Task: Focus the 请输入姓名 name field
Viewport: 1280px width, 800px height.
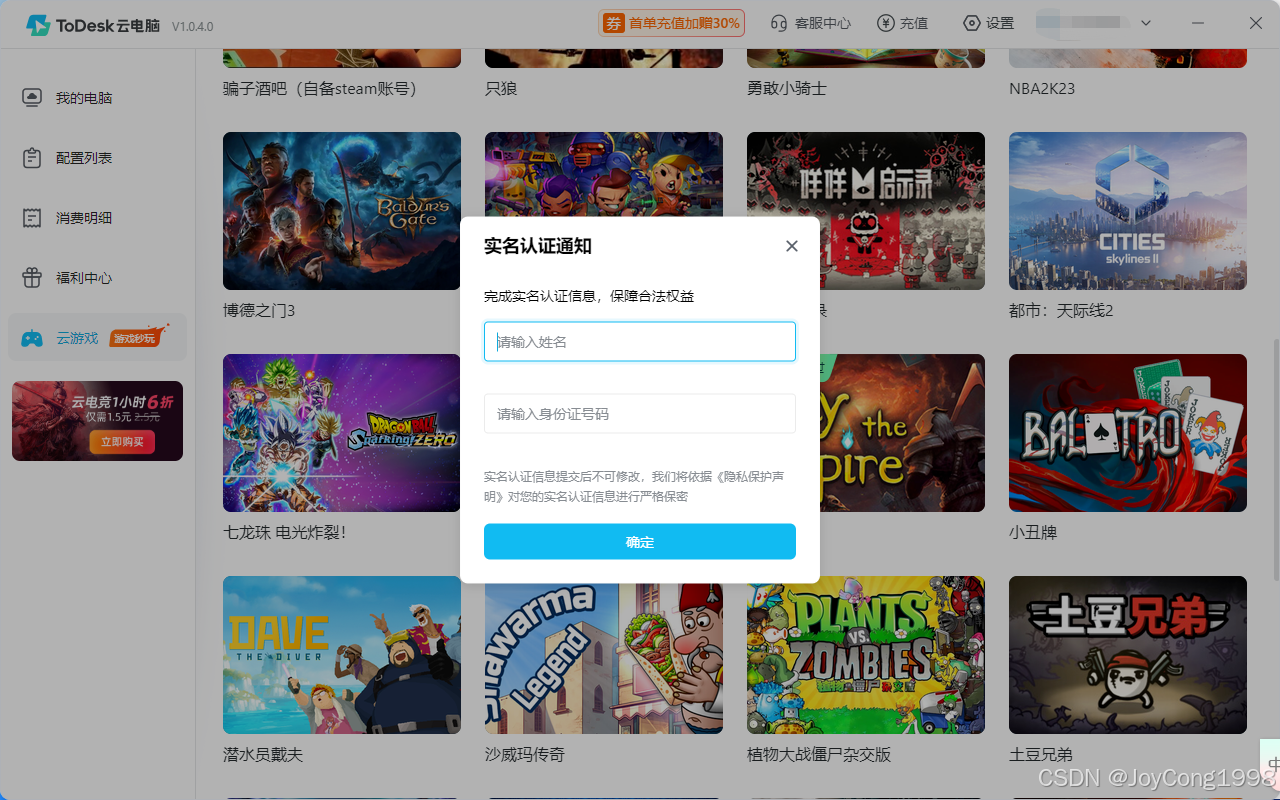Action: 640,342
